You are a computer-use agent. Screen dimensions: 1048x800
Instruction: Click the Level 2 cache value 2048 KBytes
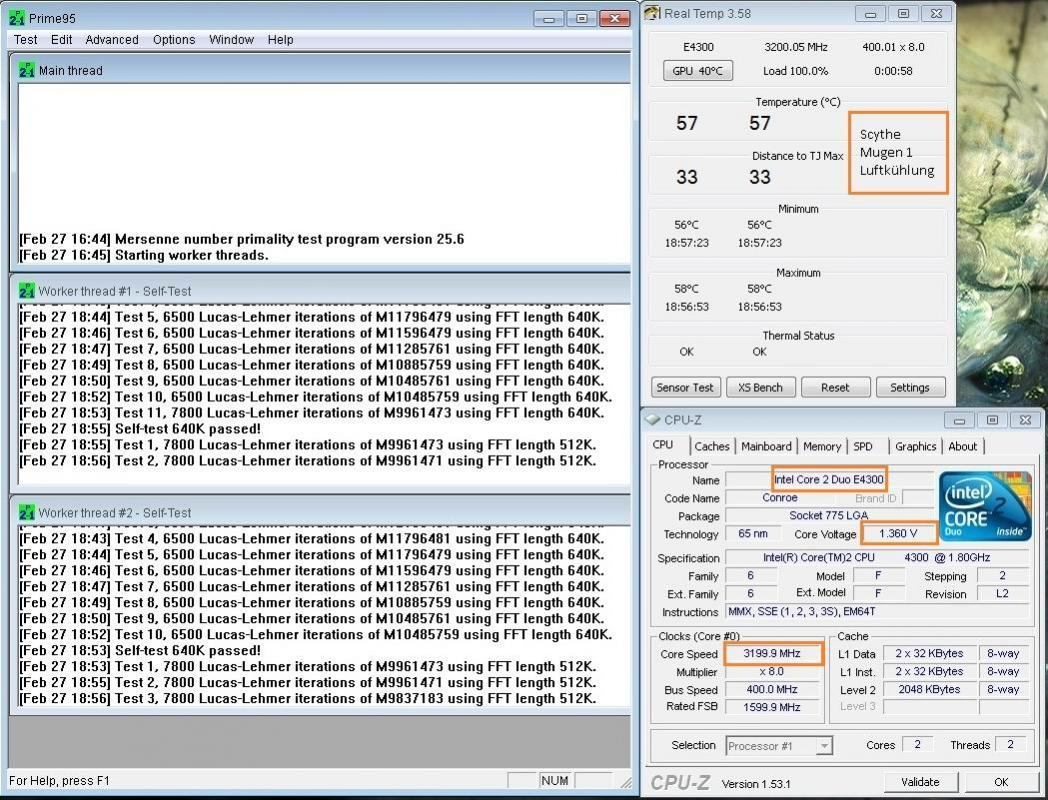tap(929, 689)
